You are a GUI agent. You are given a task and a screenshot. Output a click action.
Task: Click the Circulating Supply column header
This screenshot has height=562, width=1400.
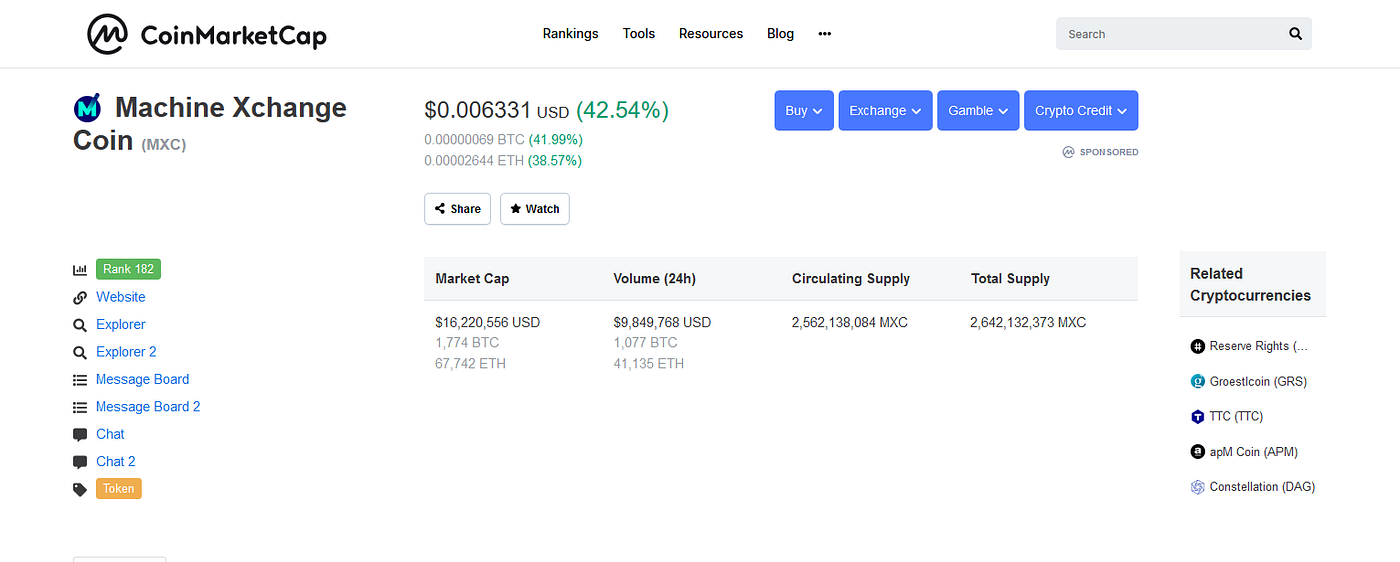[x=851, y=279]
